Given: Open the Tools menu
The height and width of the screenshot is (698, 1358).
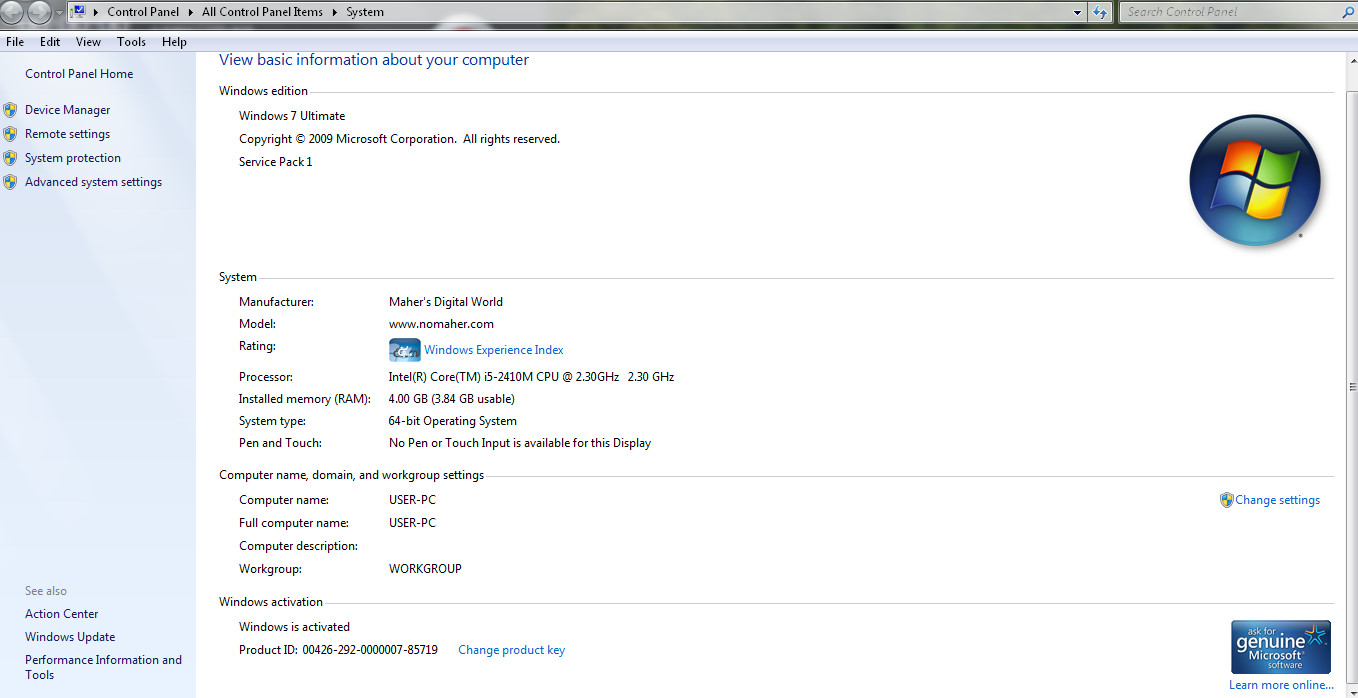Looking at the screenshot, I should coord(131,42).
